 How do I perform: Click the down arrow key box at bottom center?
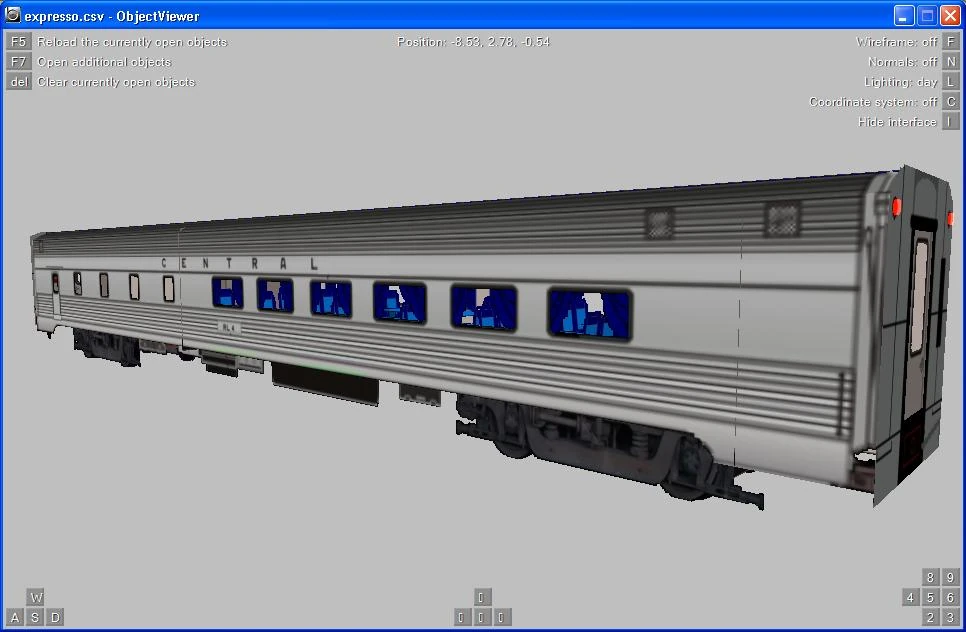tap(481, 617)
